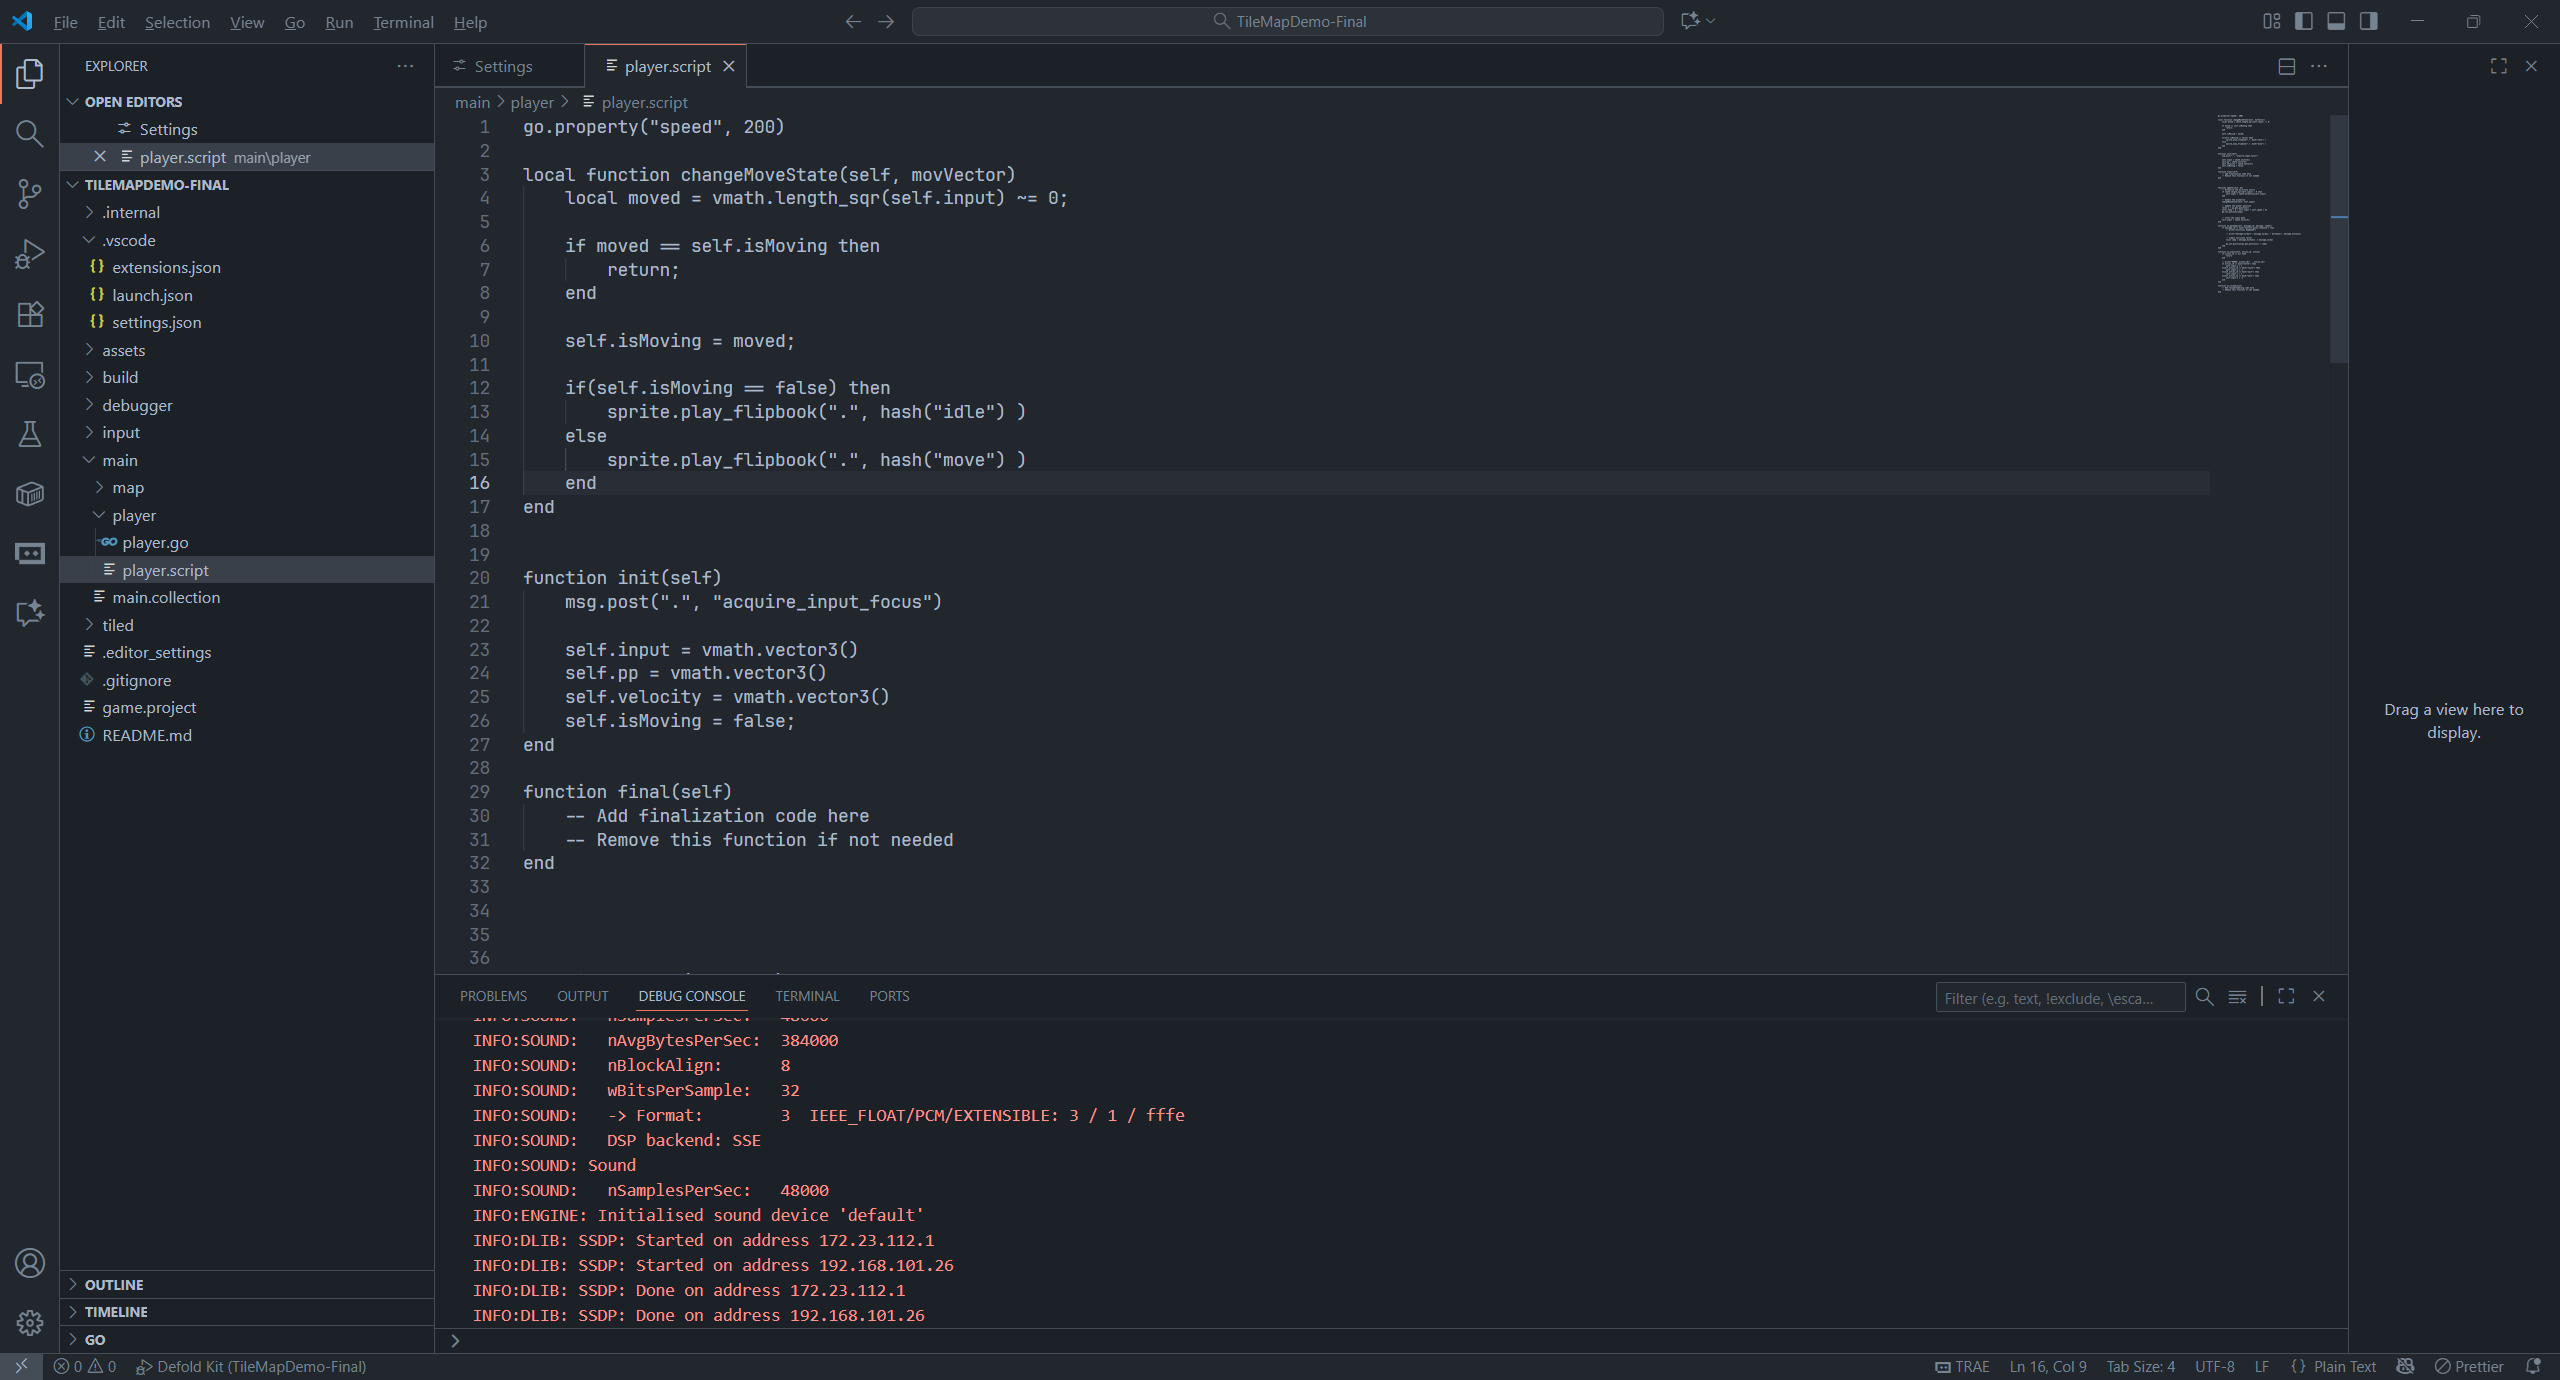Image resolution: width=2560 pixels, height=1380 pixels.
Task: Open Remote Explorer in activity bar
Action: coord(30,374)
